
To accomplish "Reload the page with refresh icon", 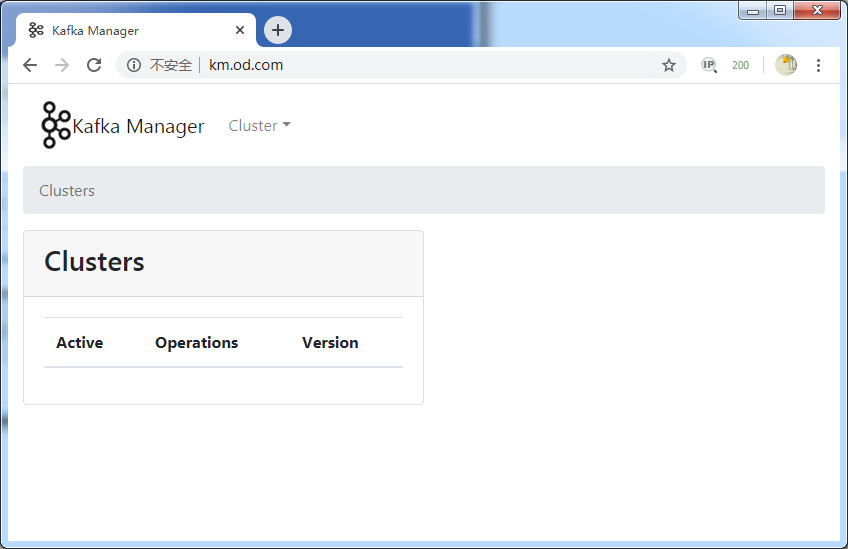I will coord(94,65).
